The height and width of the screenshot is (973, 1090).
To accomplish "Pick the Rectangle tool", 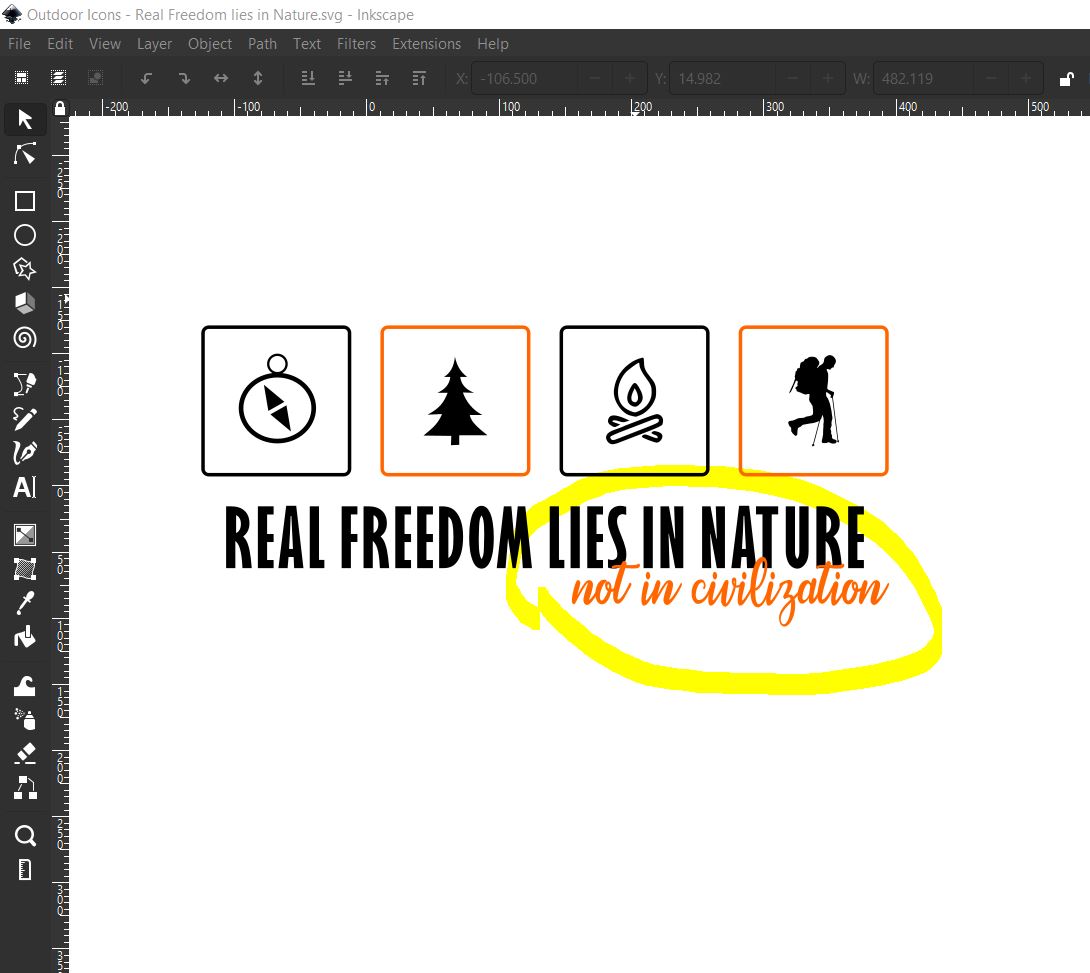I will tap(25, 201).
